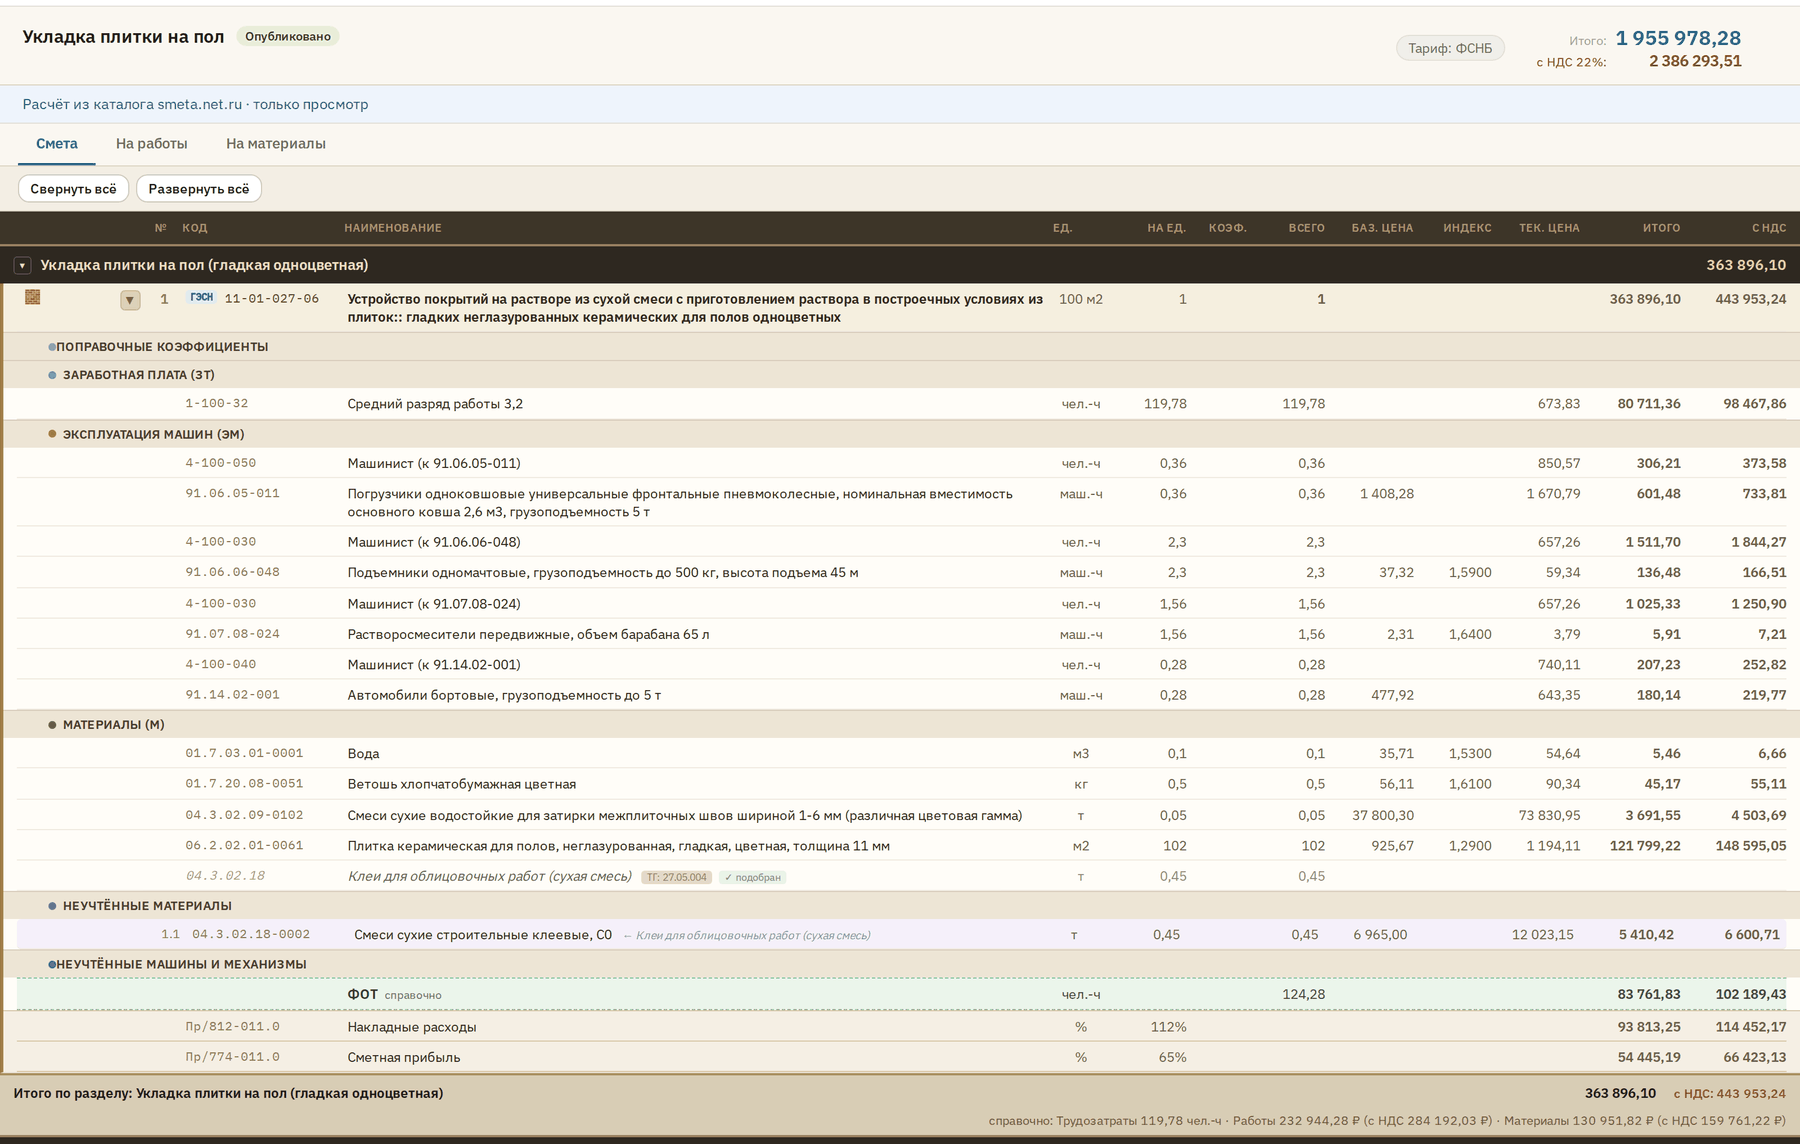Click the 'ФОТ справочно' row

pos(900,994)
